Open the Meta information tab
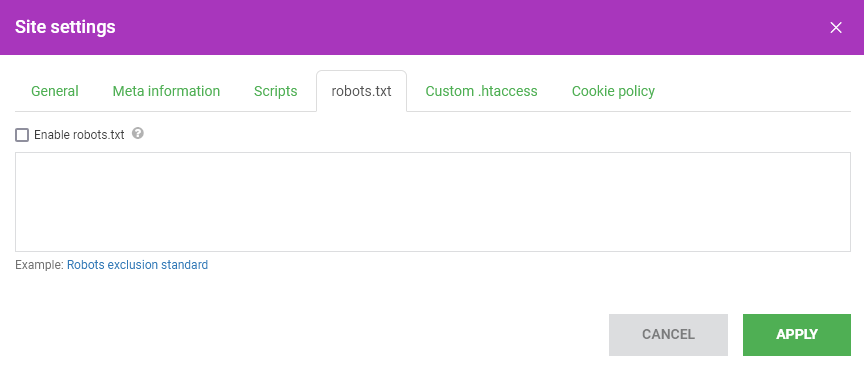Screen dimensions: 864x368 [x=166, y=91]
